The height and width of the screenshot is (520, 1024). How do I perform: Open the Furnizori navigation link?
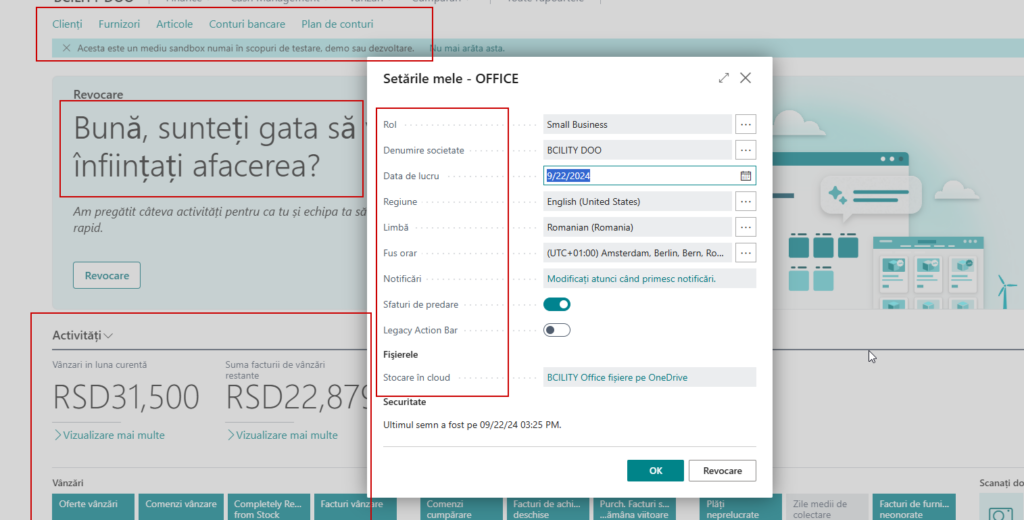point(120,24)
